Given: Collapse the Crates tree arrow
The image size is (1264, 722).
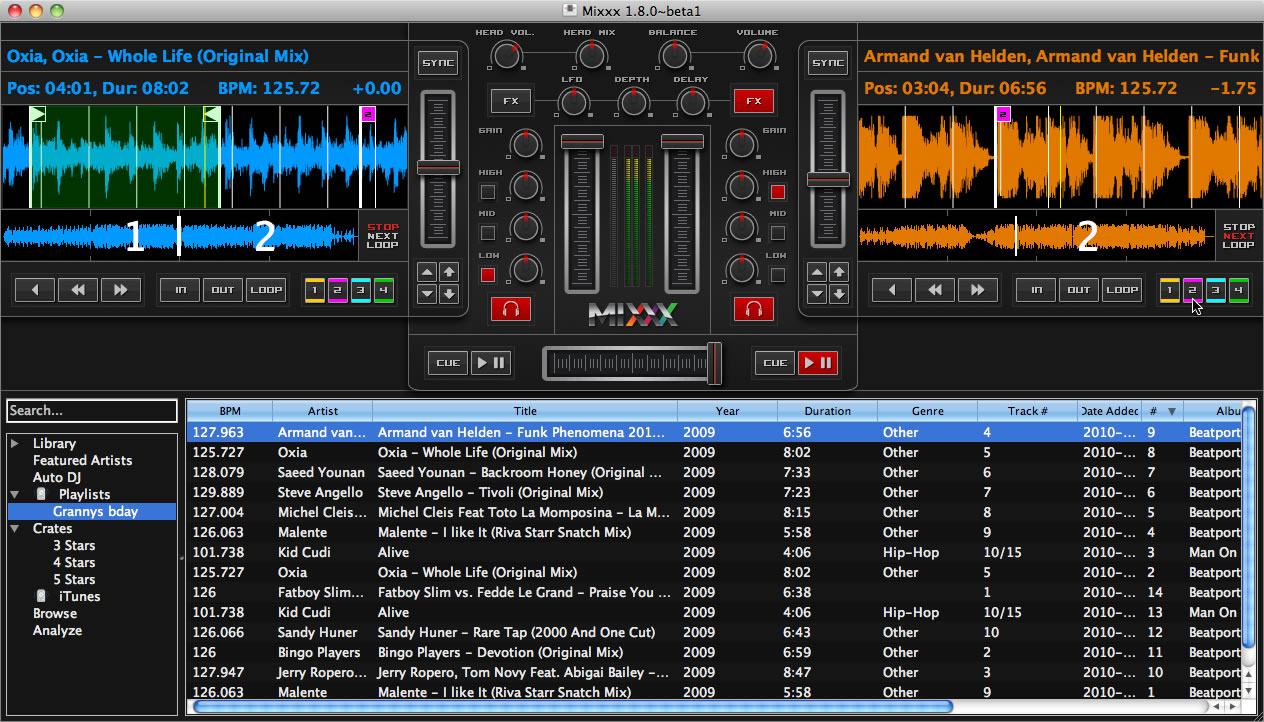Looking at the screenshot, I should [15, 528].
